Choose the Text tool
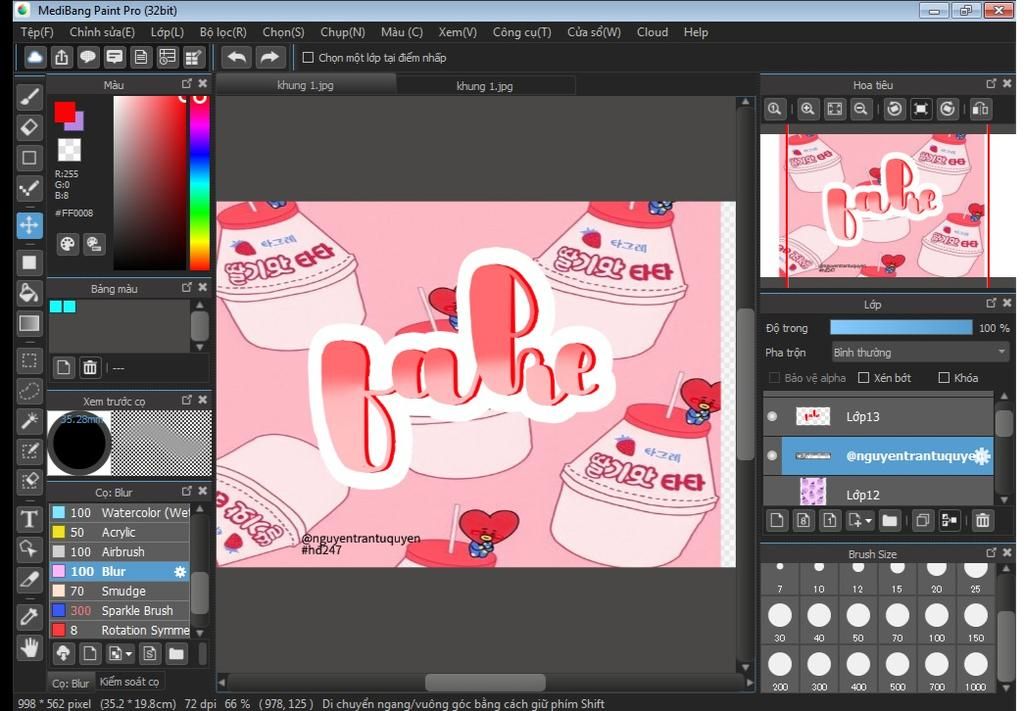Image resolution: width=1024 pixels, height=711 pixels. [x=29, y=519]
